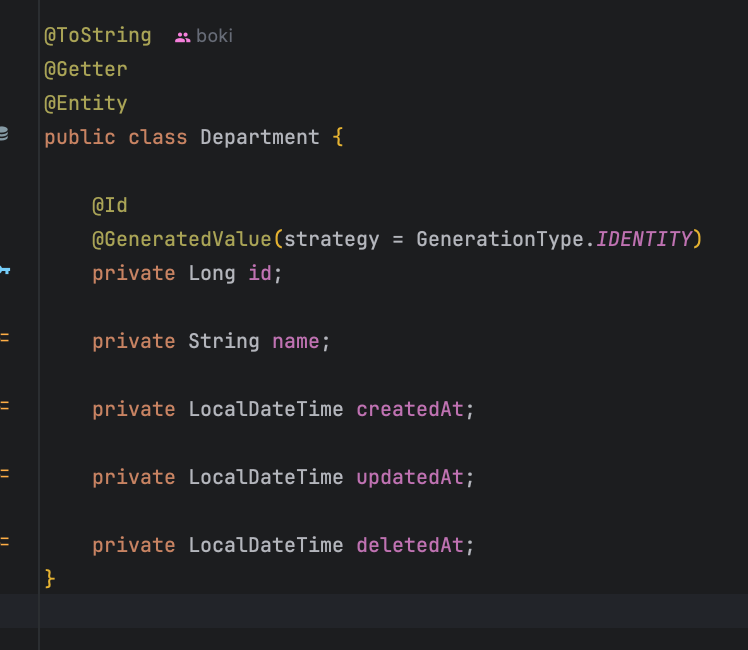Click the String type of name field
The image size is (748, 650).
click(224, 341)
